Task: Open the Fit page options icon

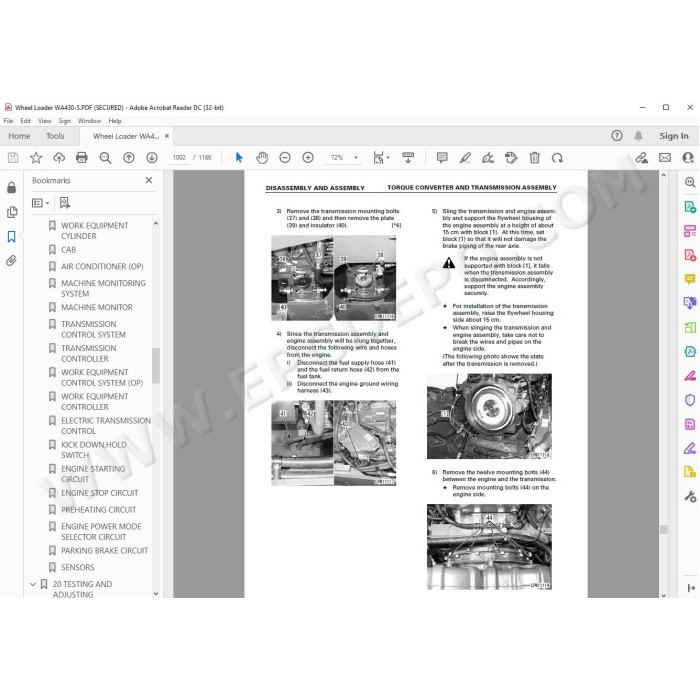Action: coord(378,158)
